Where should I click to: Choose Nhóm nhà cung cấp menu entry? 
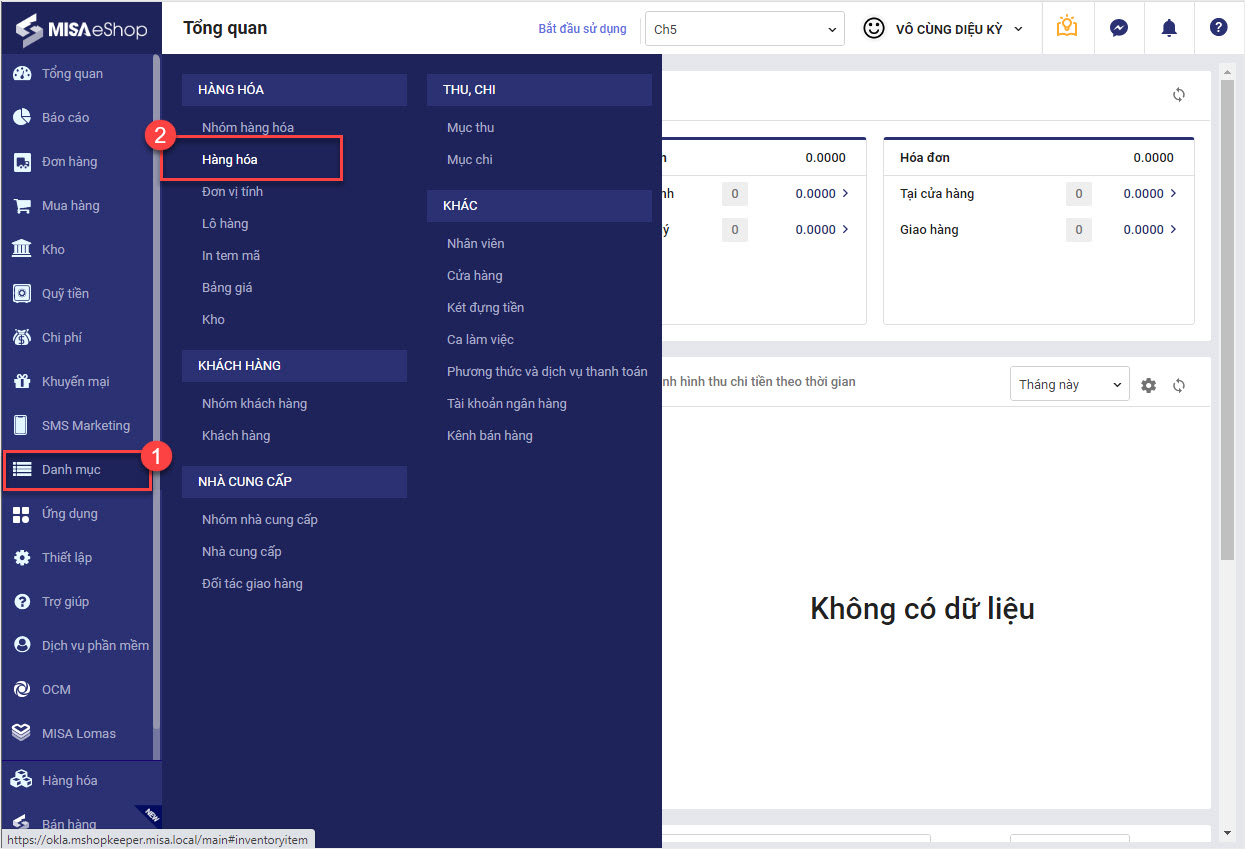(260, 520)
